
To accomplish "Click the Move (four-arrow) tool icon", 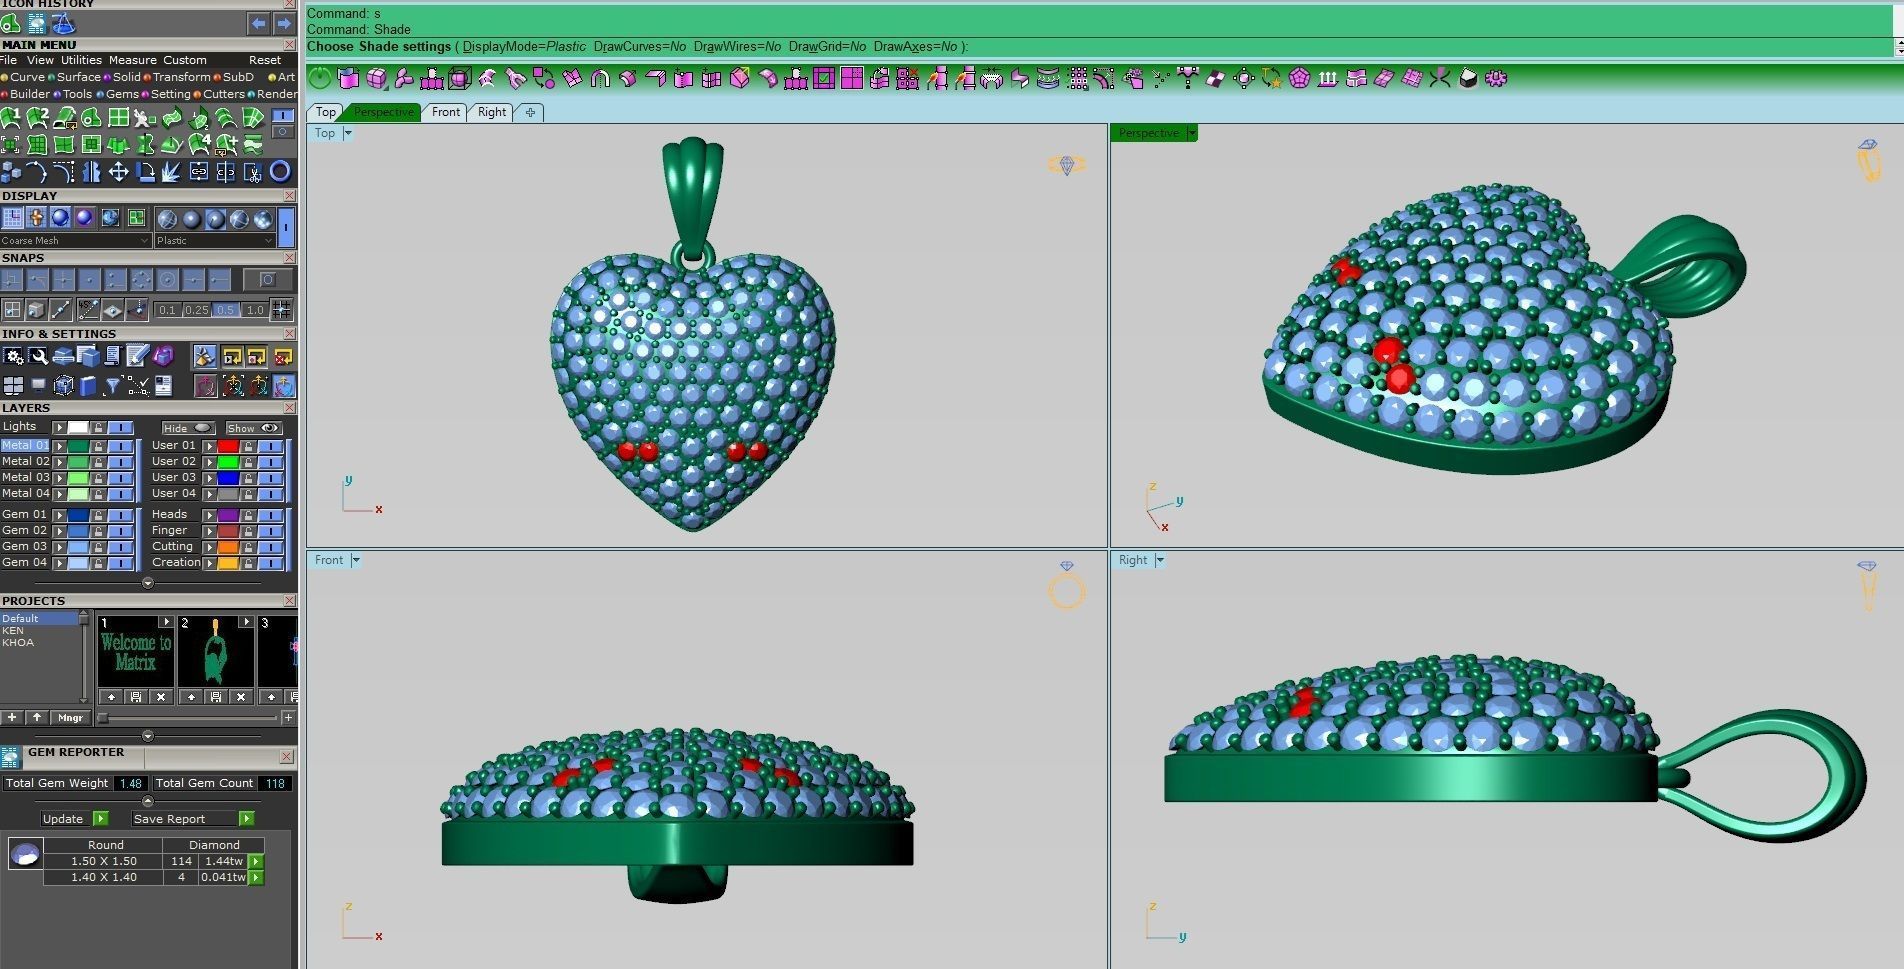I will (118, 172).
